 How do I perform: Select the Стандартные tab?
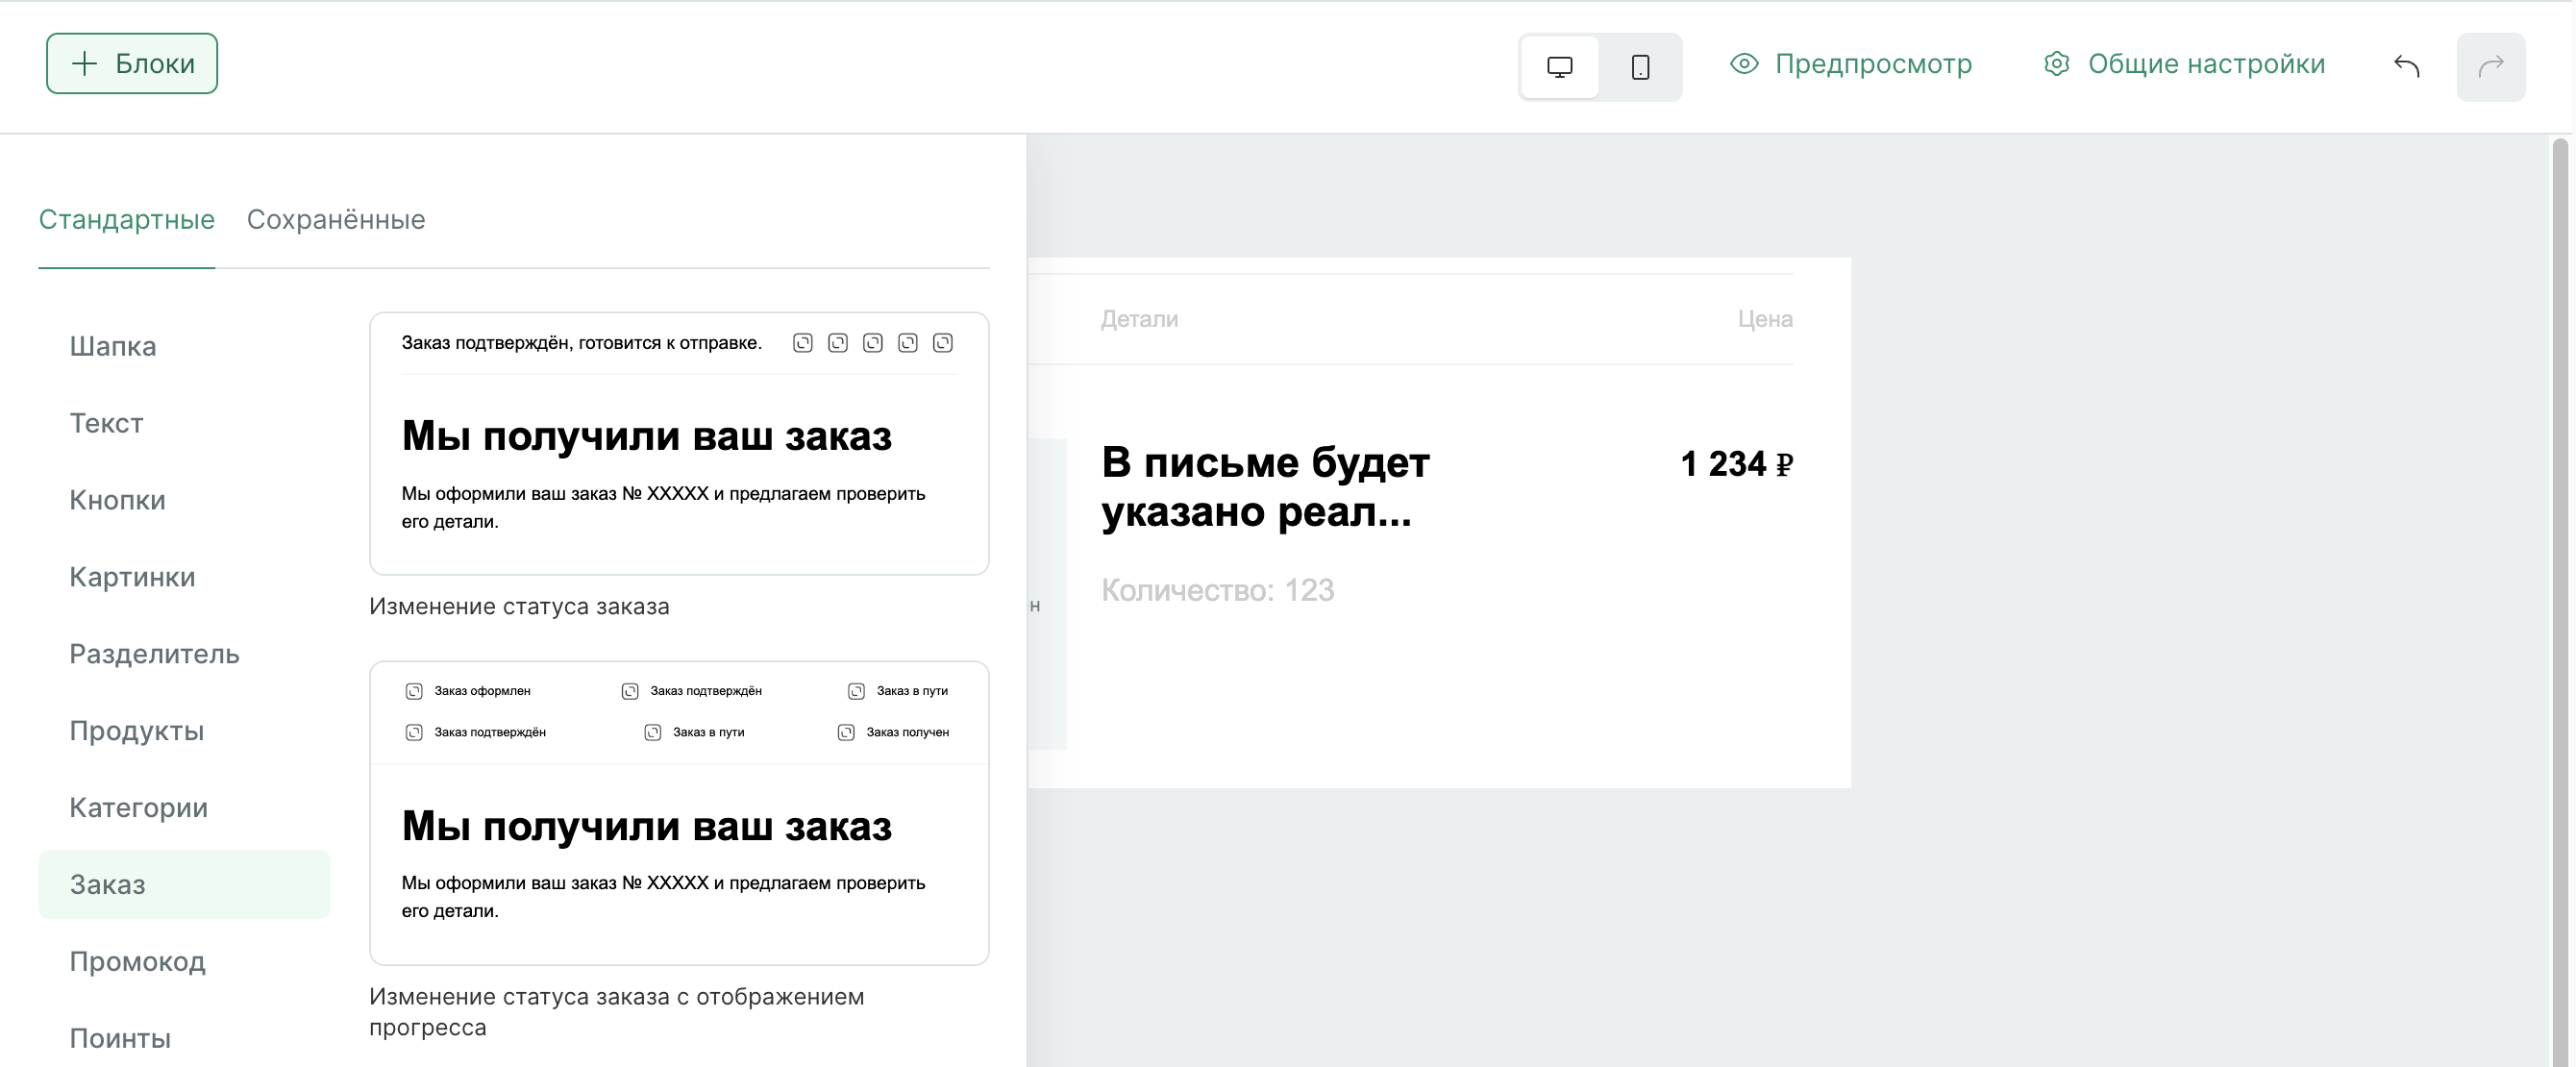127,220
